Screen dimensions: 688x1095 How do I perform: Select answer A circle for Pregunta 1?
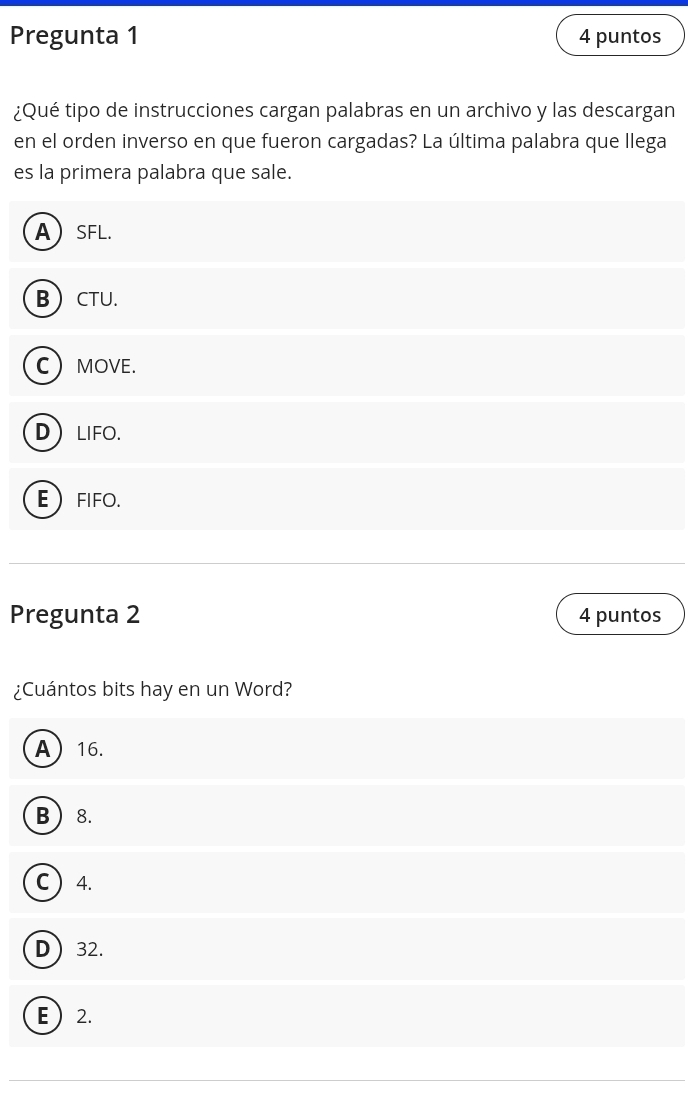click(x=42, y=232)
